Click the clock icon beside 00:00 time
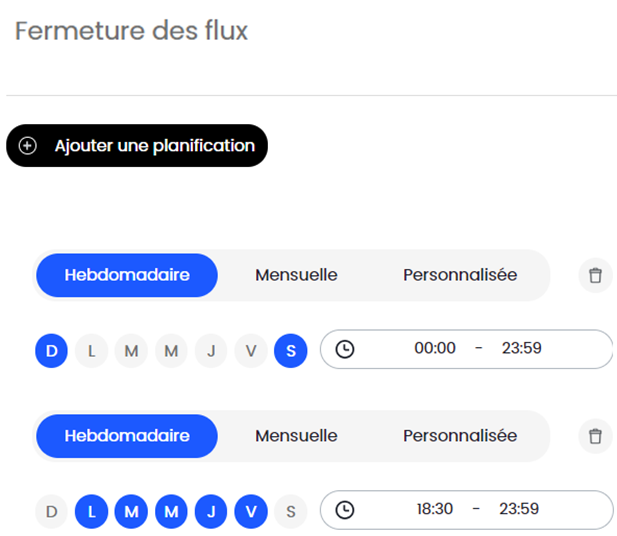This screenshot has width=617, height=536. 345,349
